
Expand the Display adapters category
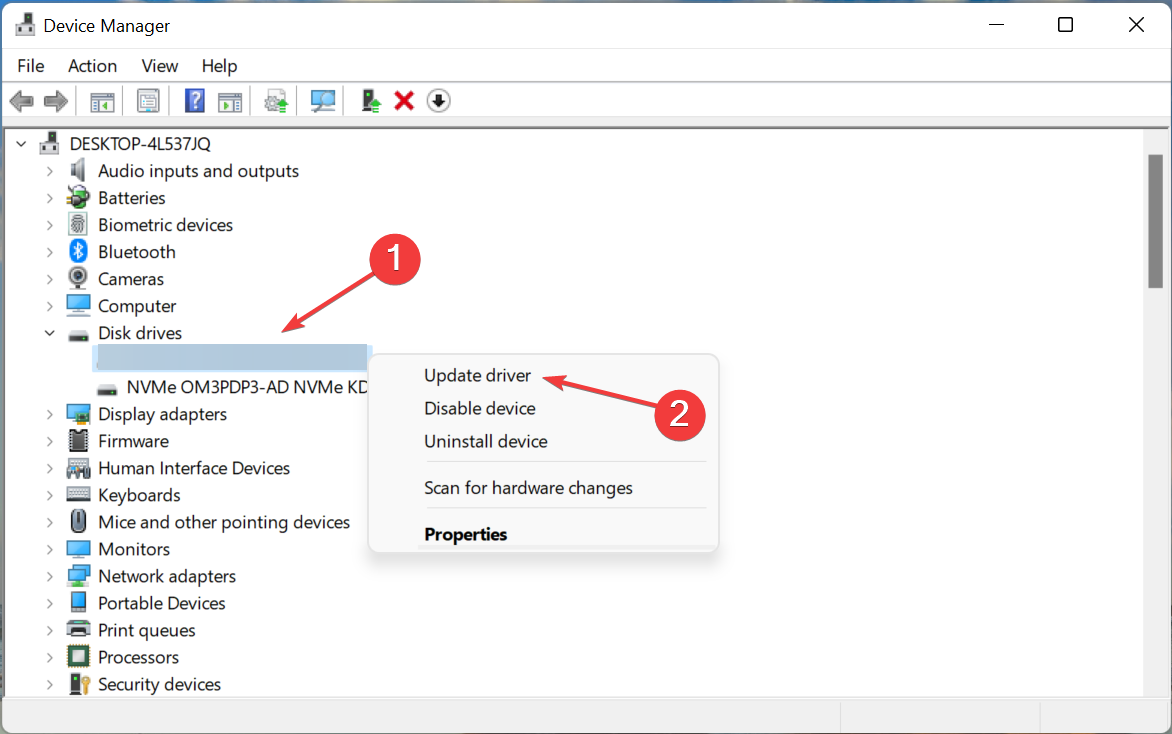[x=49, y=413]
